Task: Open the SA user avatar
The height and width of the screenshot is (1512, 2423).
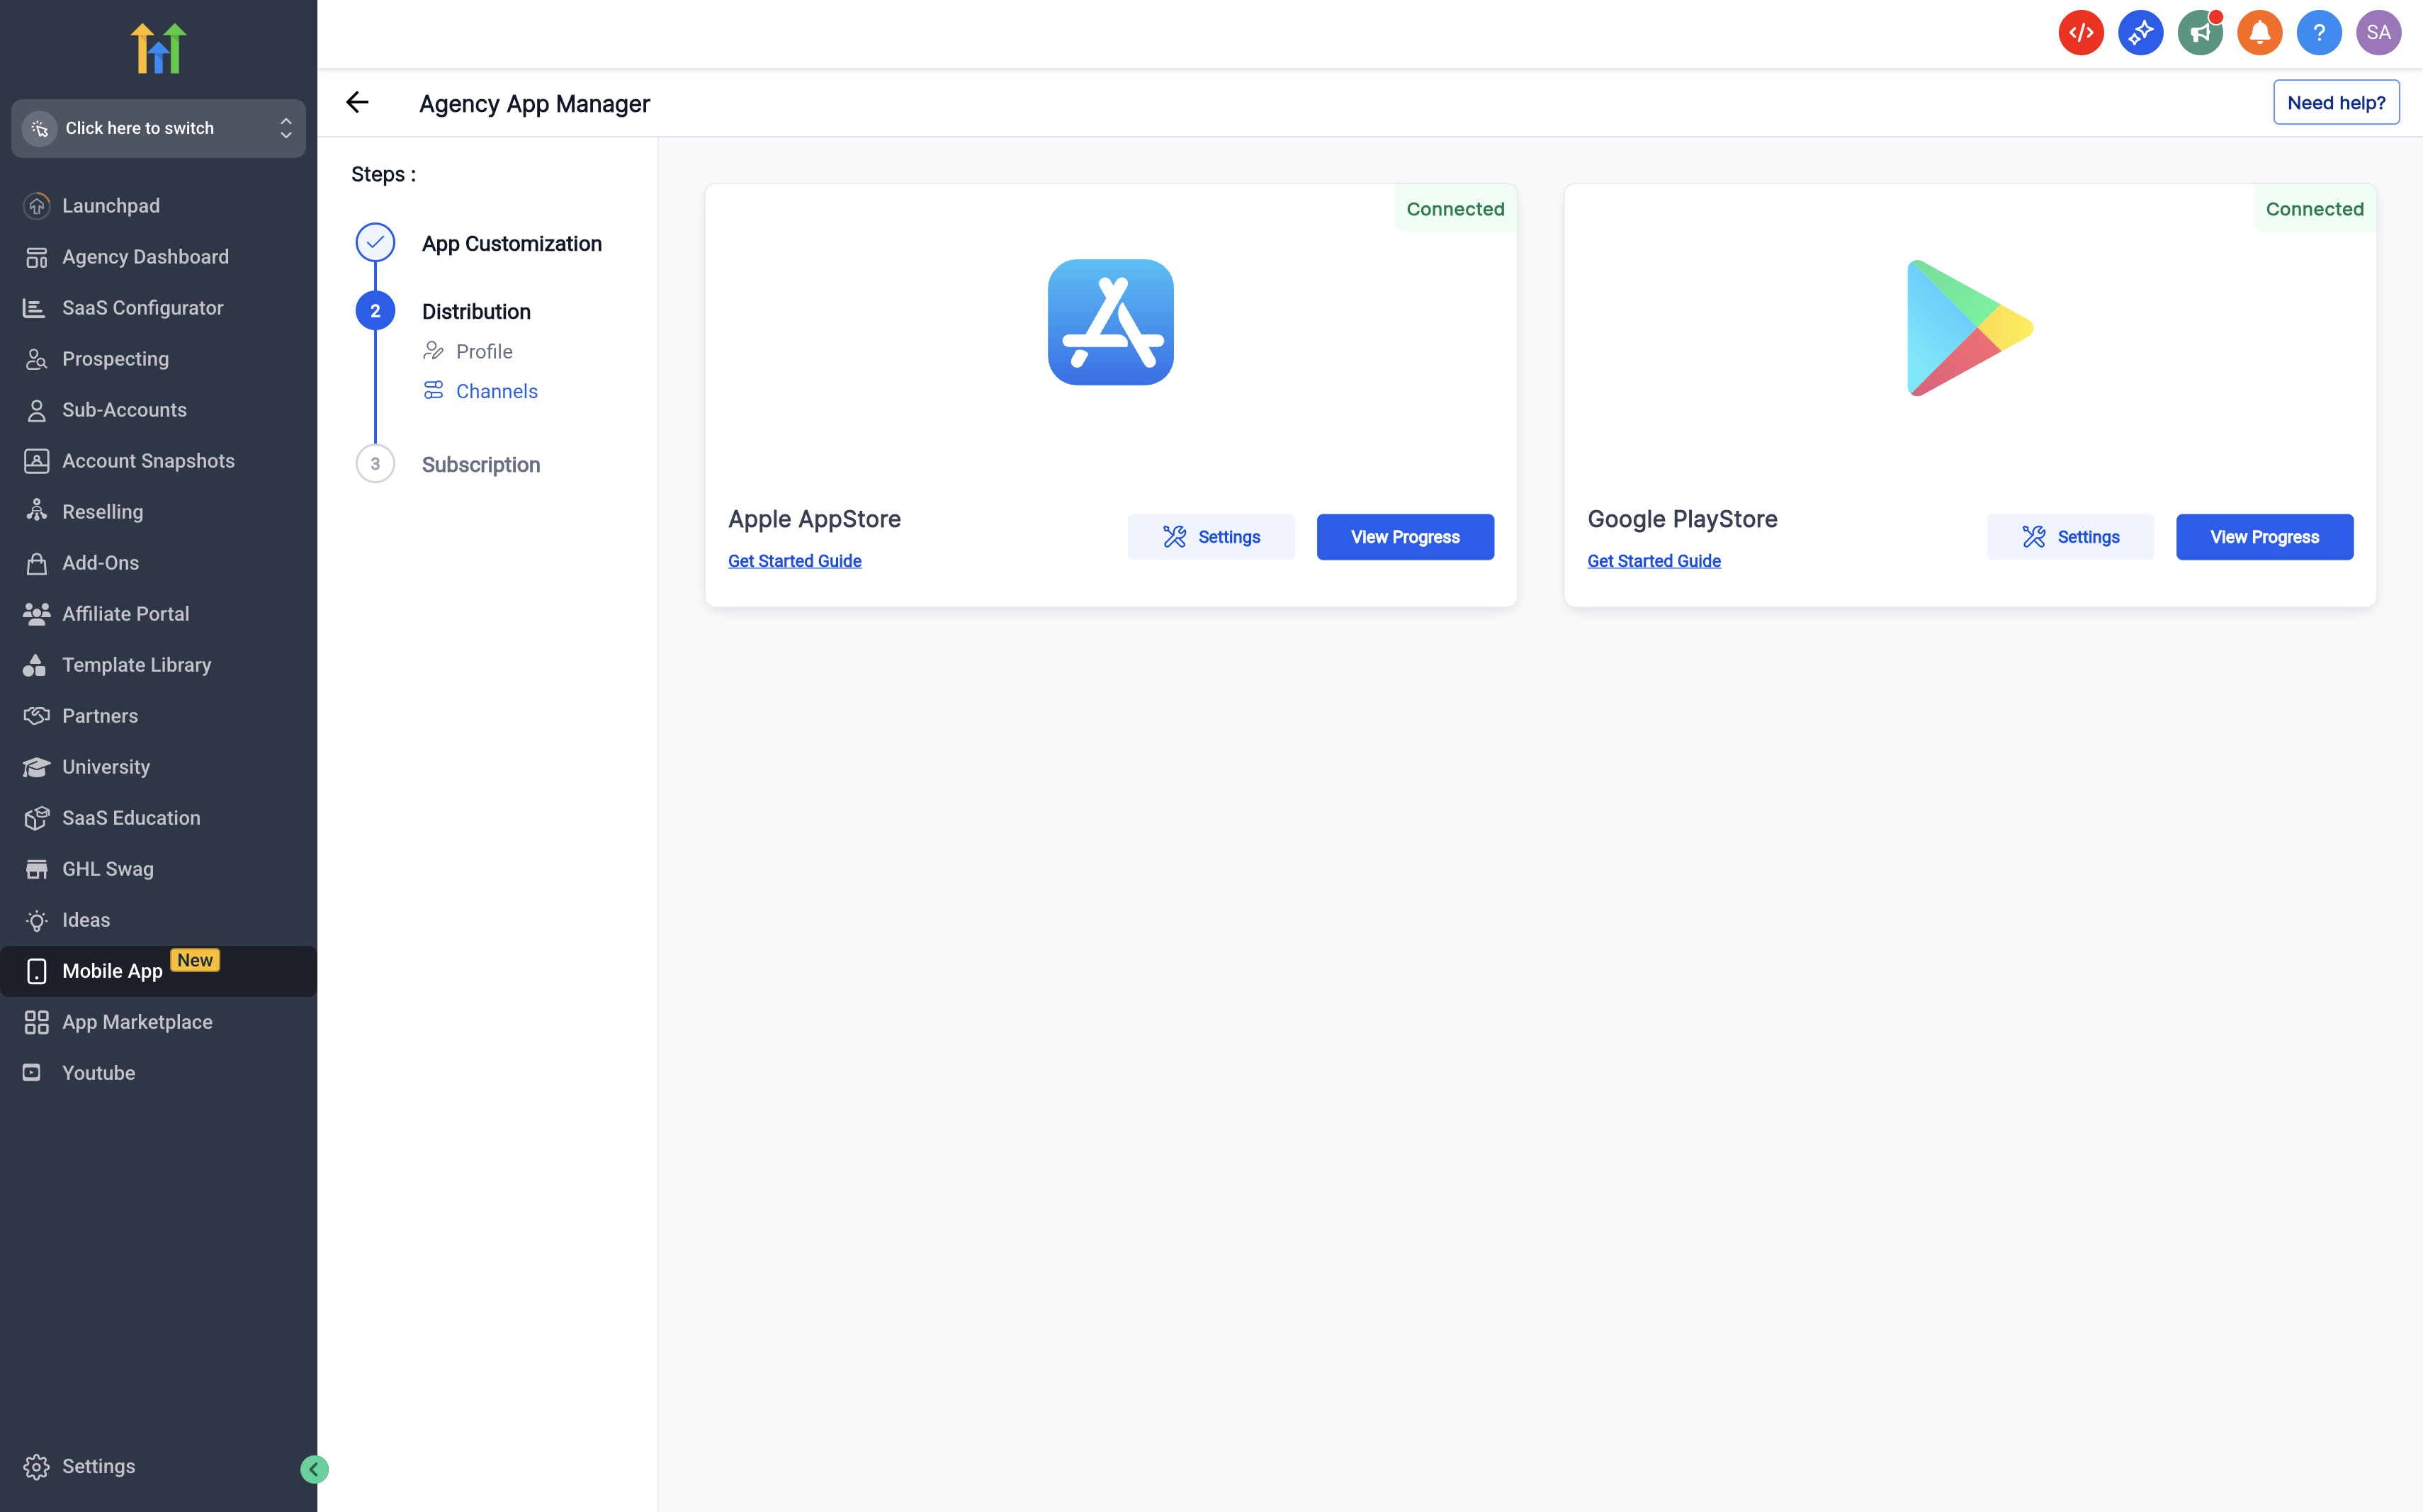Action: click(x=2378, y=33)
